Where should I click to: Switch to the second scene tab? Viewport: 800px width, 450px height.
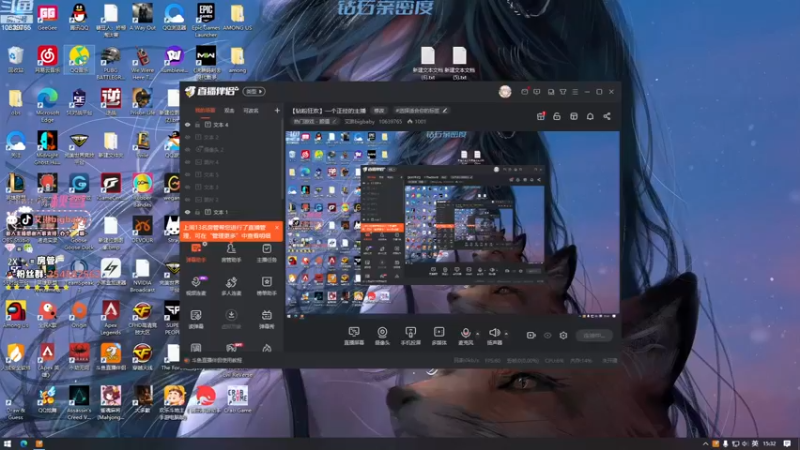pos(230,110)
